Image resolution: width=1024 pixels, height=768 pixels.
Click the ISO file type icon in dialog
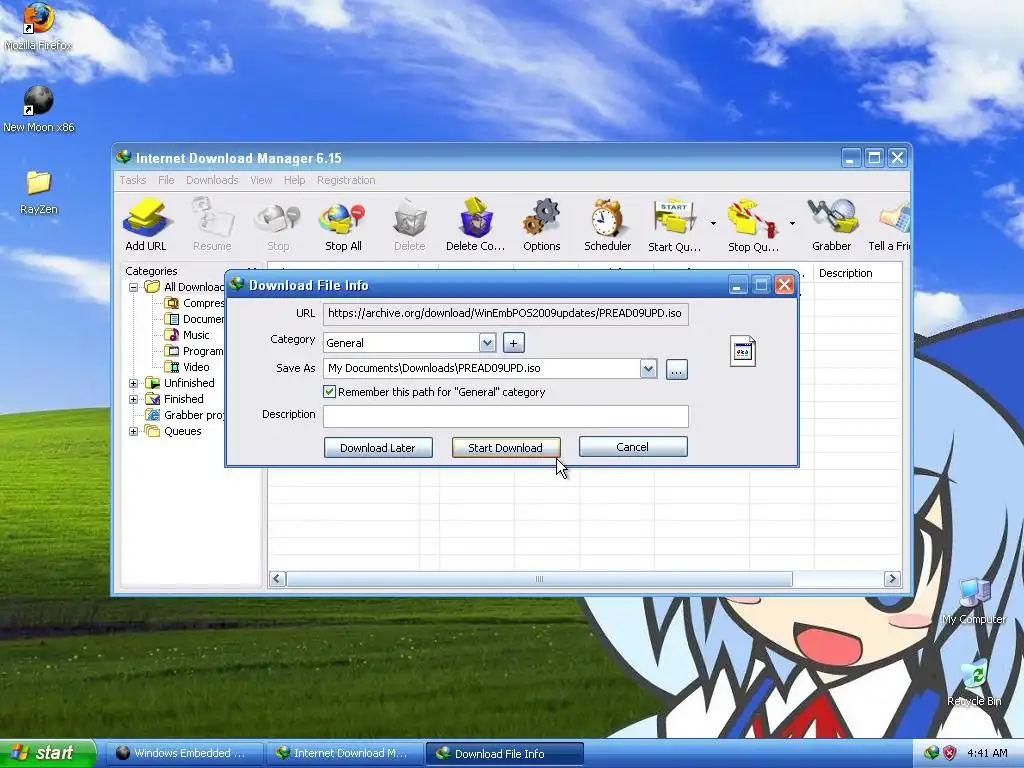click(x=743, y=351)
